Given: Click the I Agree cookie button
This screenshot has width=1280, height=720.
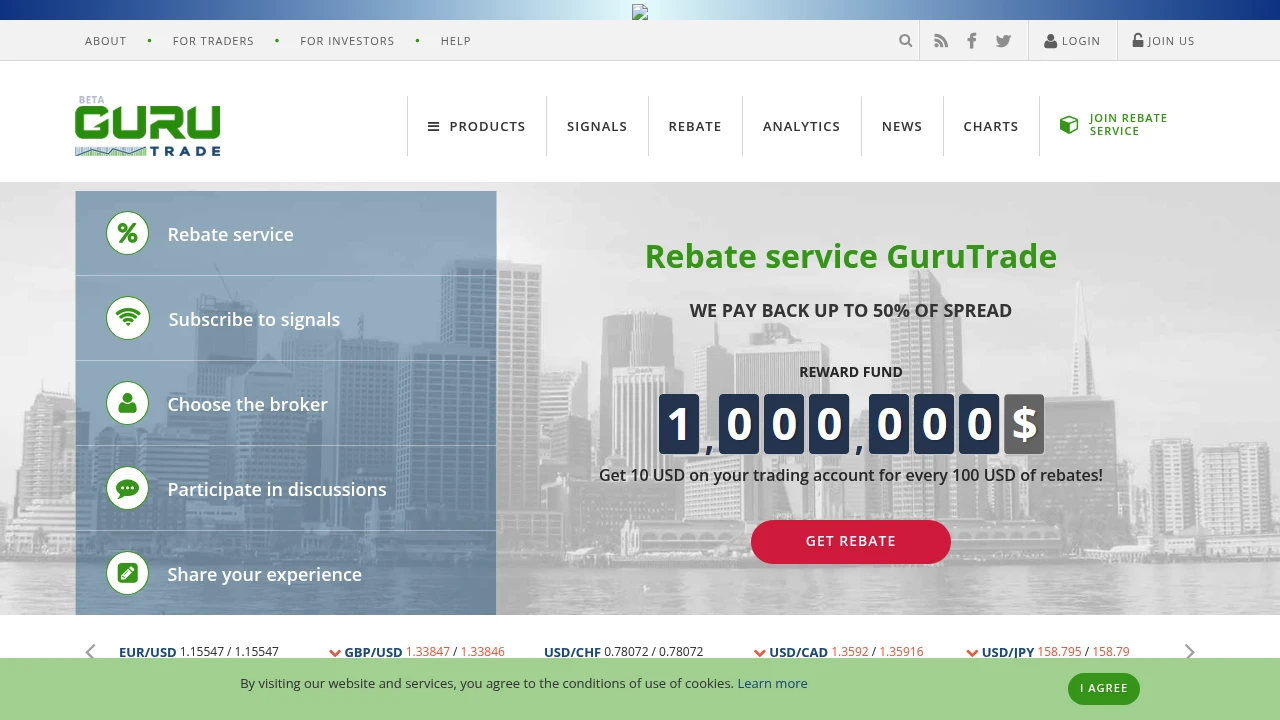Looking at the screenshot, I should click(1104, 688).
